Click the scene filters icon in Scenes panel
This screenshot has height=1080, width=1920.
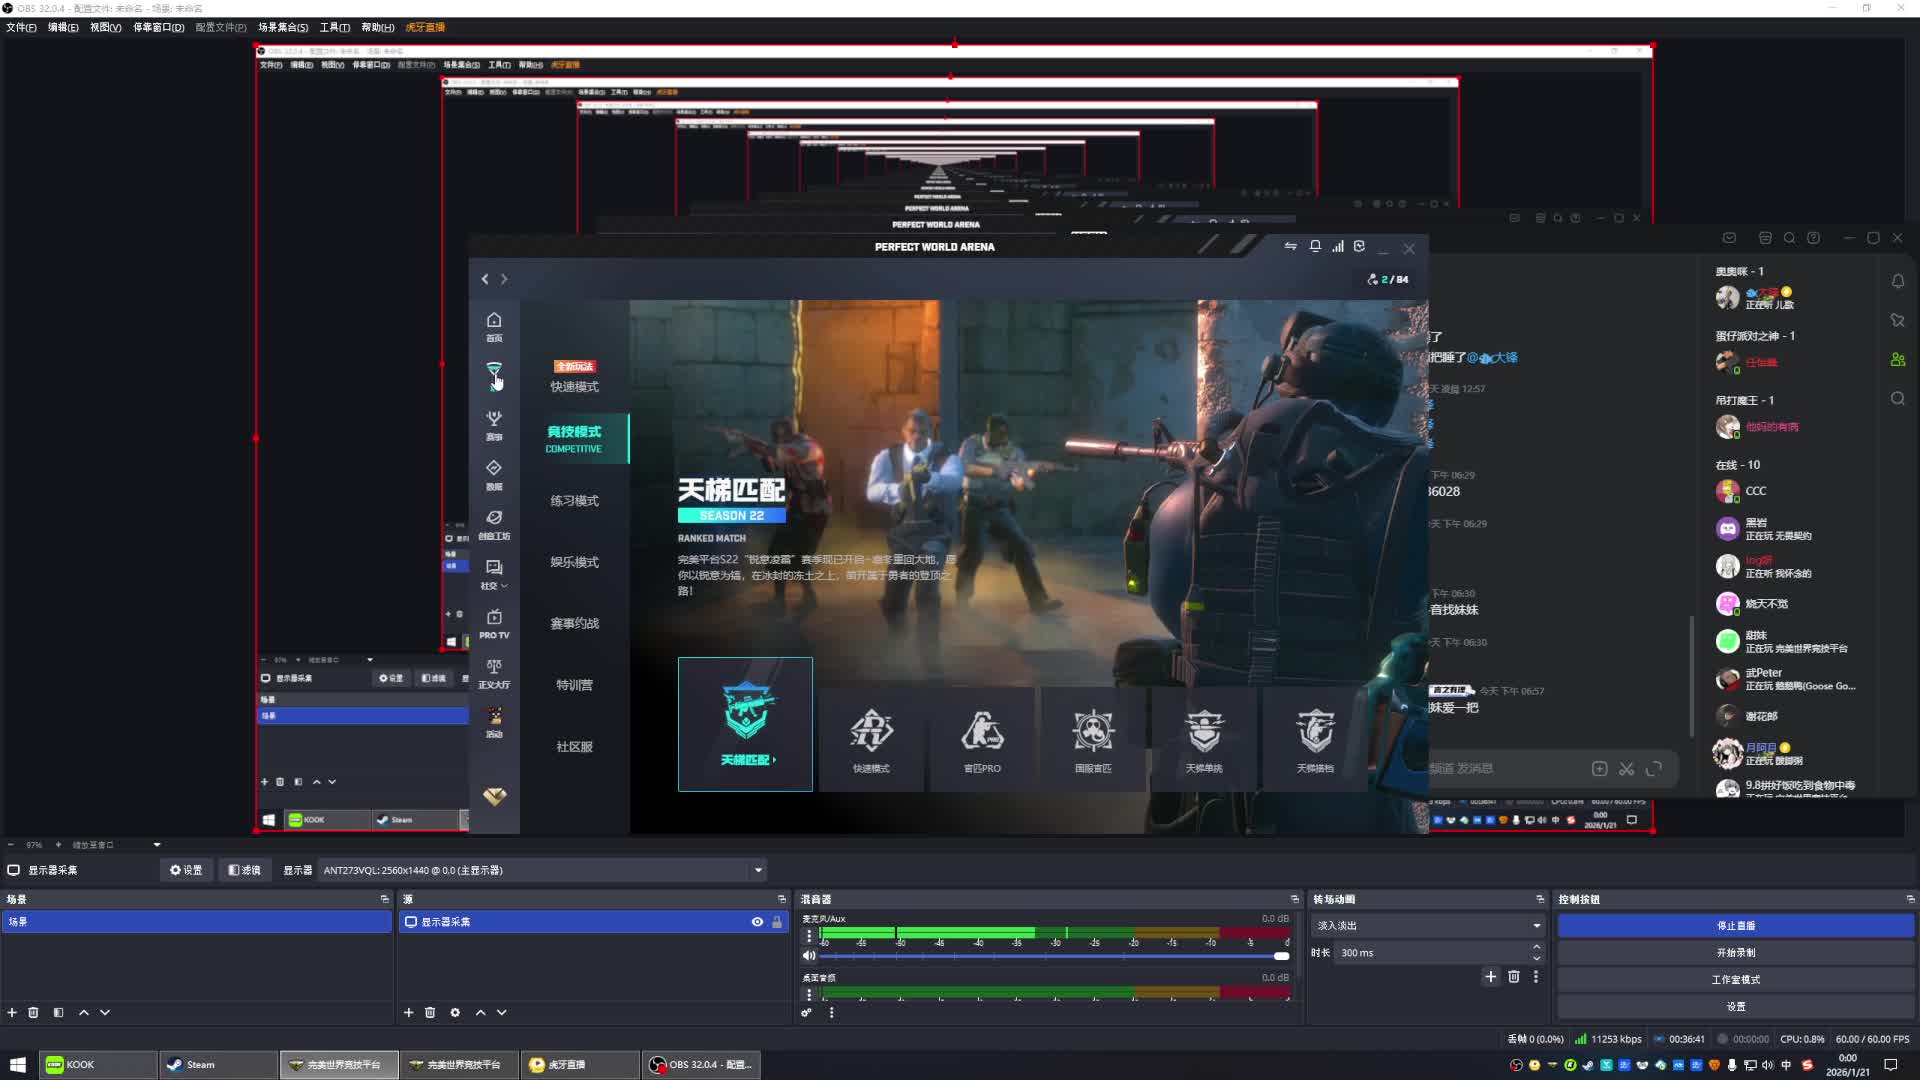coord(58,1012)
